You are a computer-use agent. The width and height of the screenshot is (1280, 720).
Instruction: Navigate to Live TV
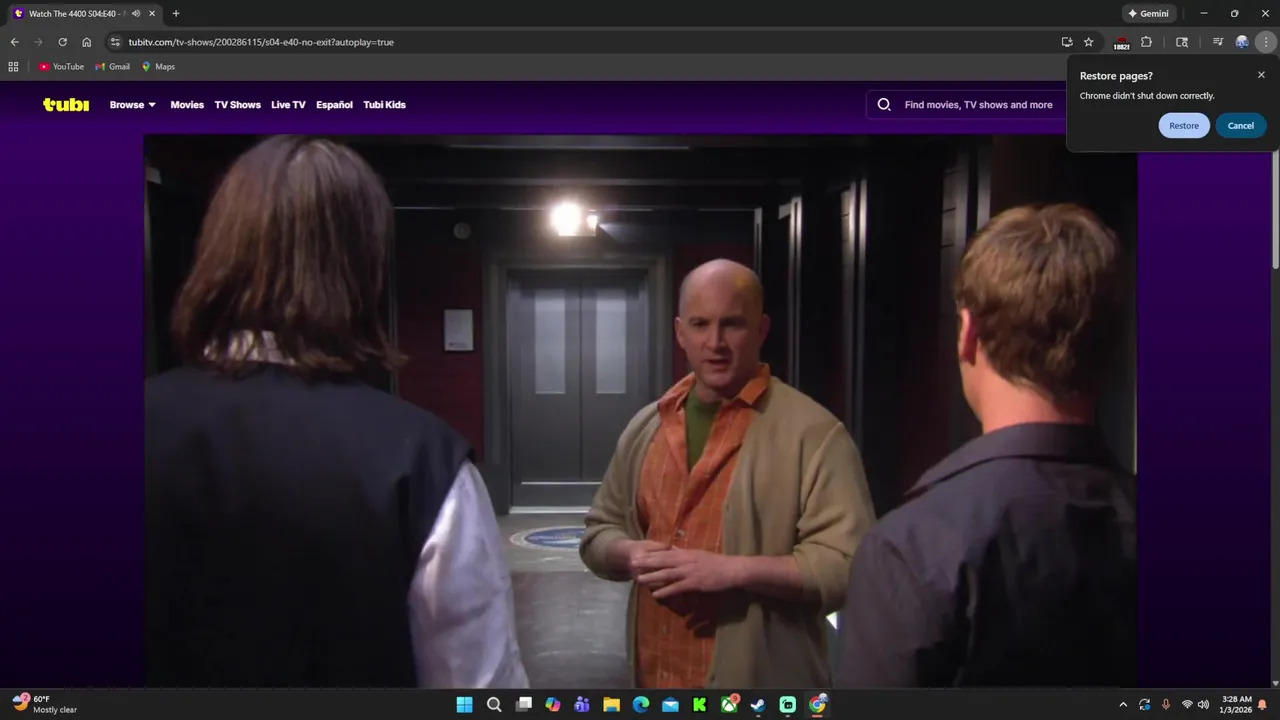288,104
